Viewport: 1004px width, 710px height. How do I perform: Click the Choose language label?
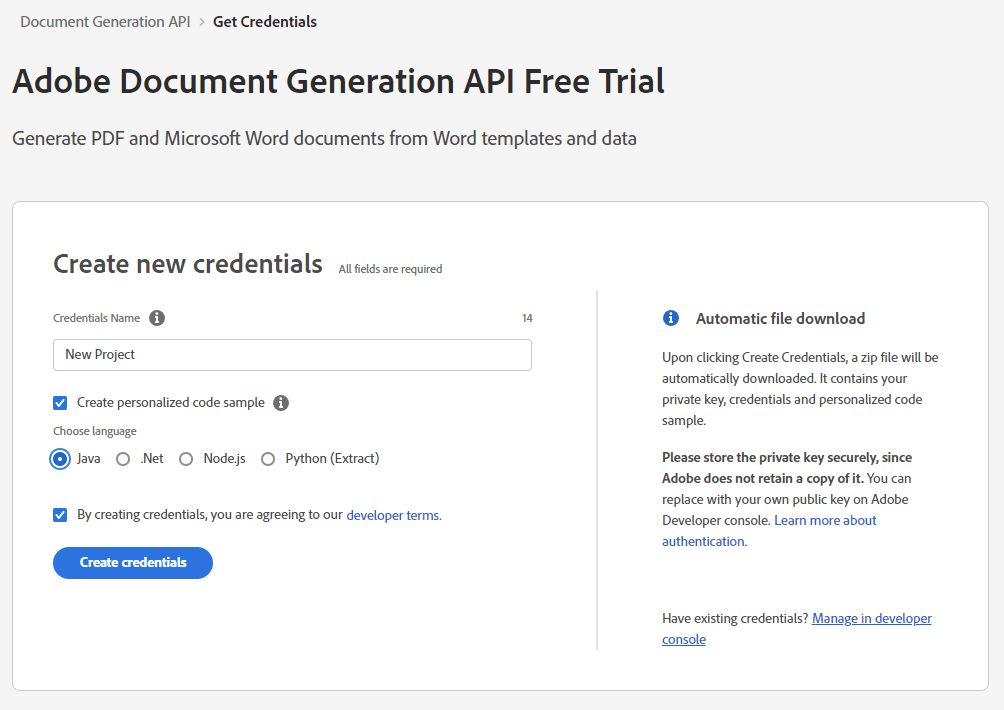[95, 431]
